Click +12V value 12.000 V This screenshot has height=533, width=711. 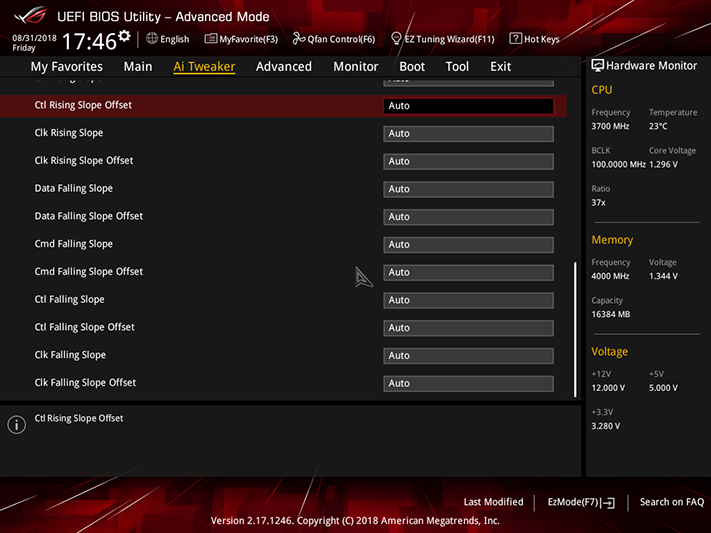coord(608,388)
